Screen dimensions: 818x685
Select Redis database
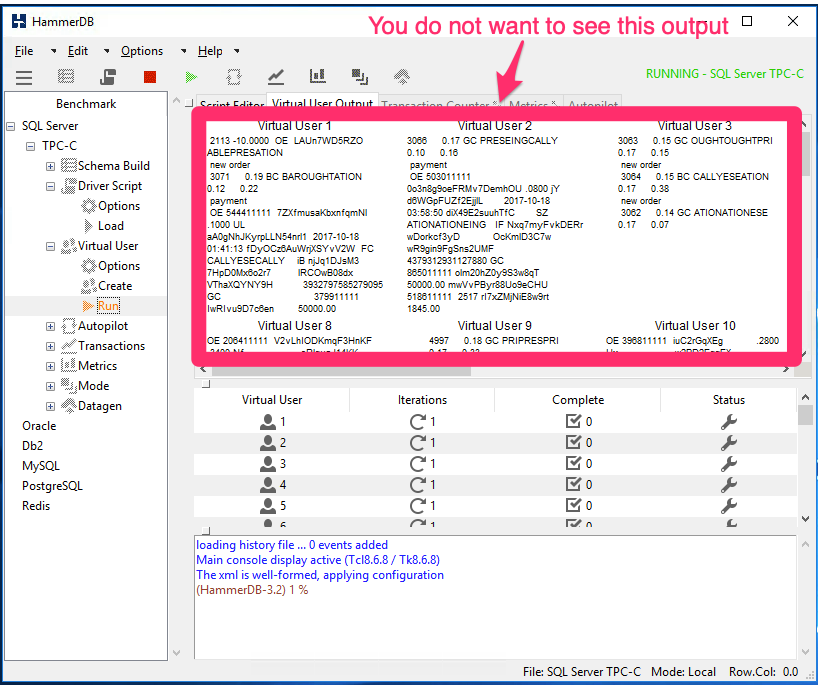(x=36, y=506)
